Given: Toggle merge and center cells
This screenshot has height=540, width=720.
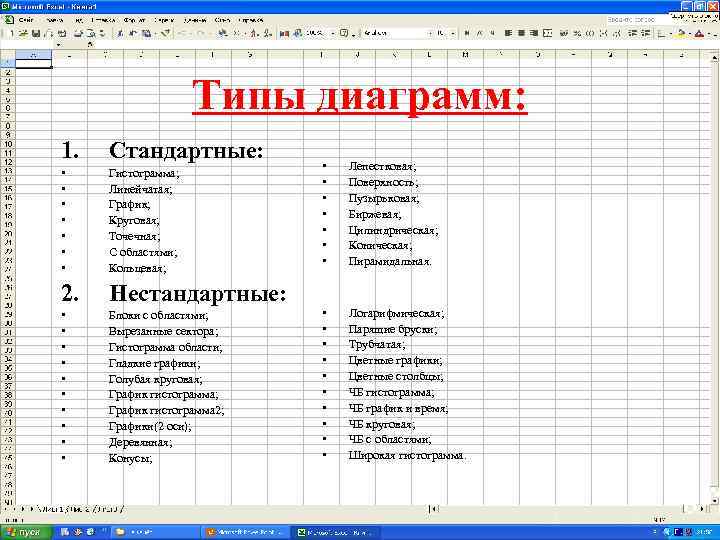Looking at the screenshot, I should point(547,34).
